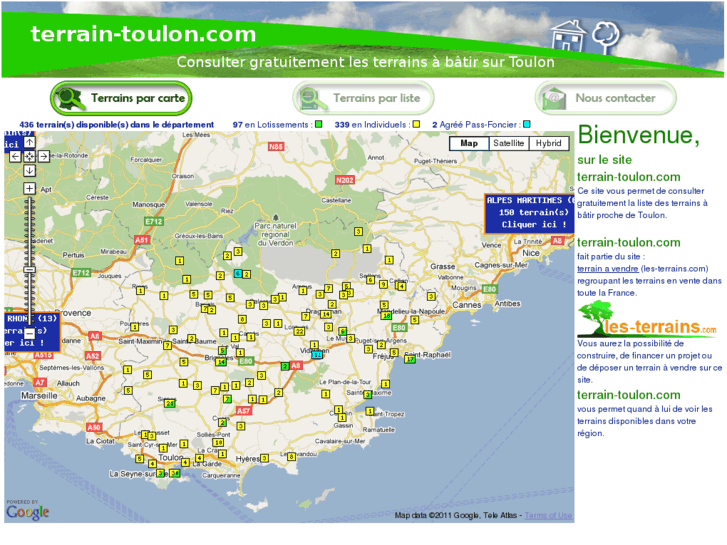
Task: Zoom in with the plus button
Action: point(29,188)
